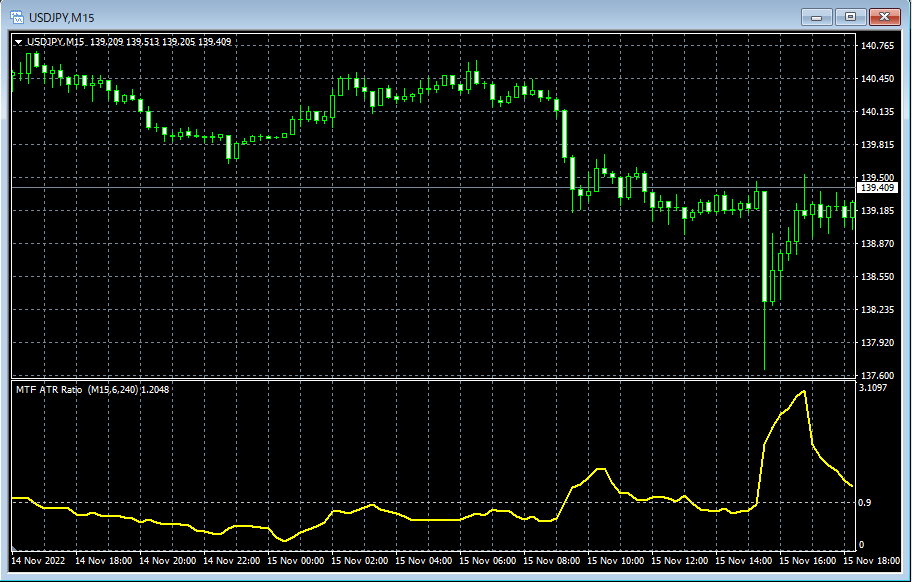Click the 0.9 indicator level label
The image size is (913, 582).
[x=865, y=502]
